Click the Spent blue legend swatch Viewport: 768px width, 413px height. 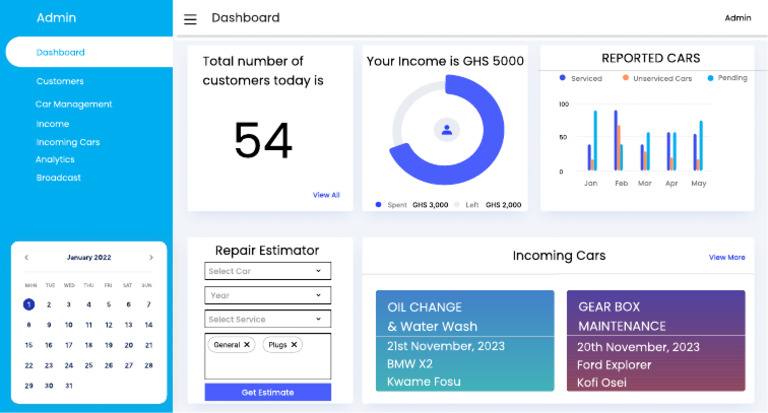tap(378, 205)
